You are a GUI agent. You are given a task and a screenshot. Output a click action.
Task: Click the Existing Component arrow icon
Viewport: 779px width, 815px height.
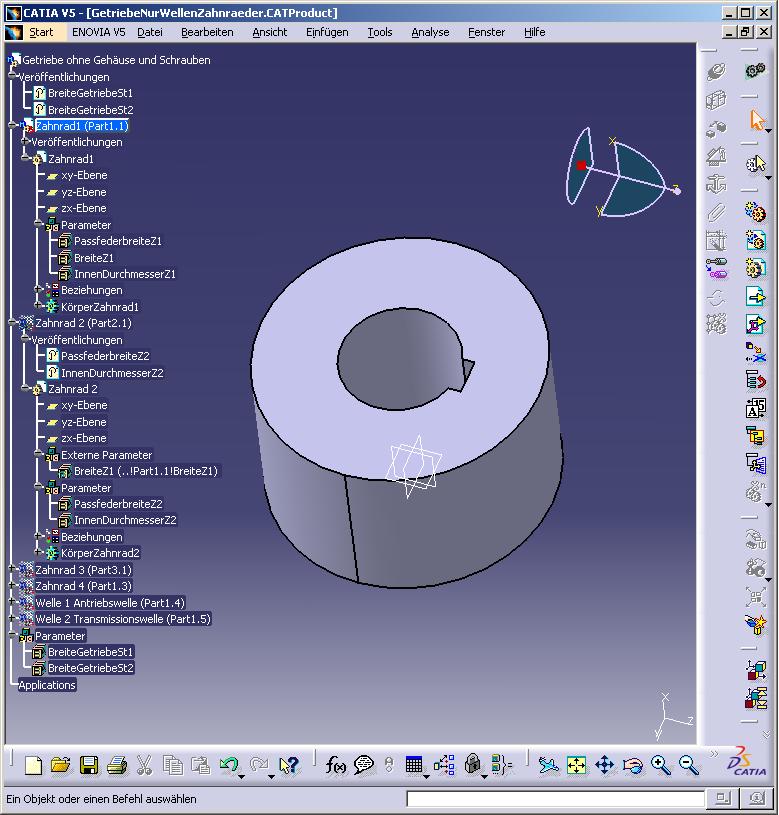756,296
